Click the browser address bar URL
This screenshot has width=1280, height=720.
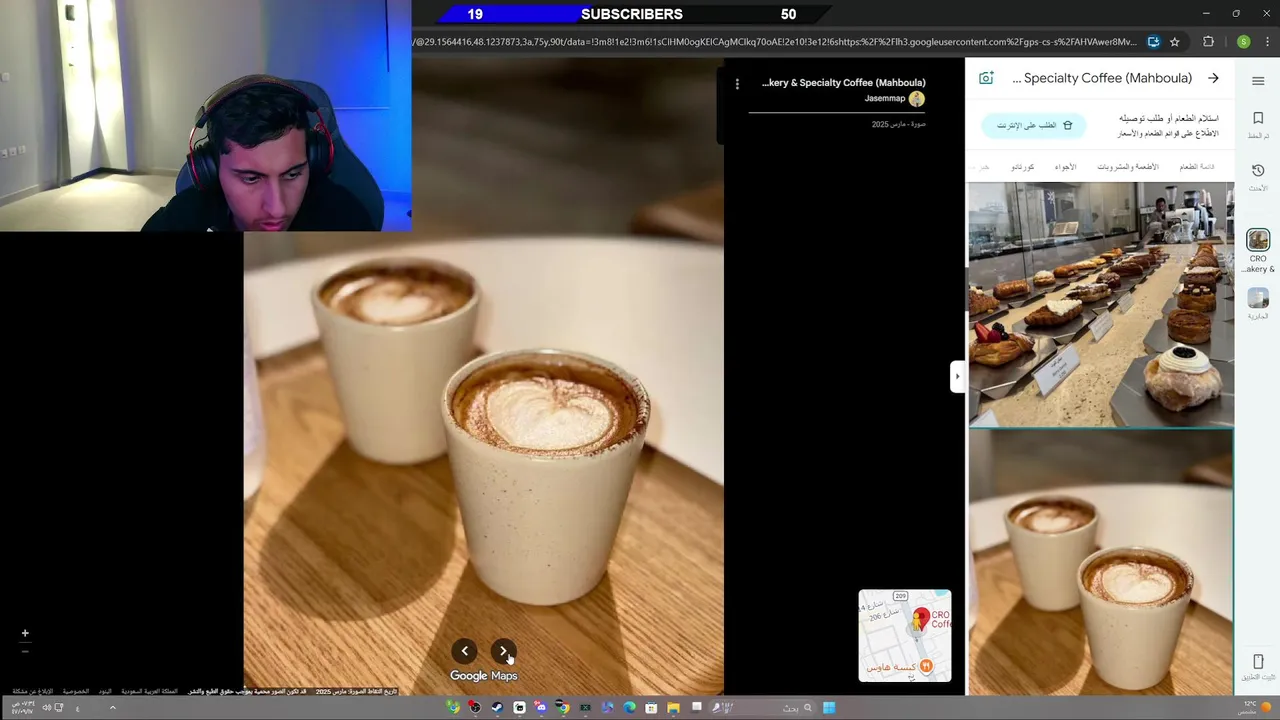(x=775, y=42)
